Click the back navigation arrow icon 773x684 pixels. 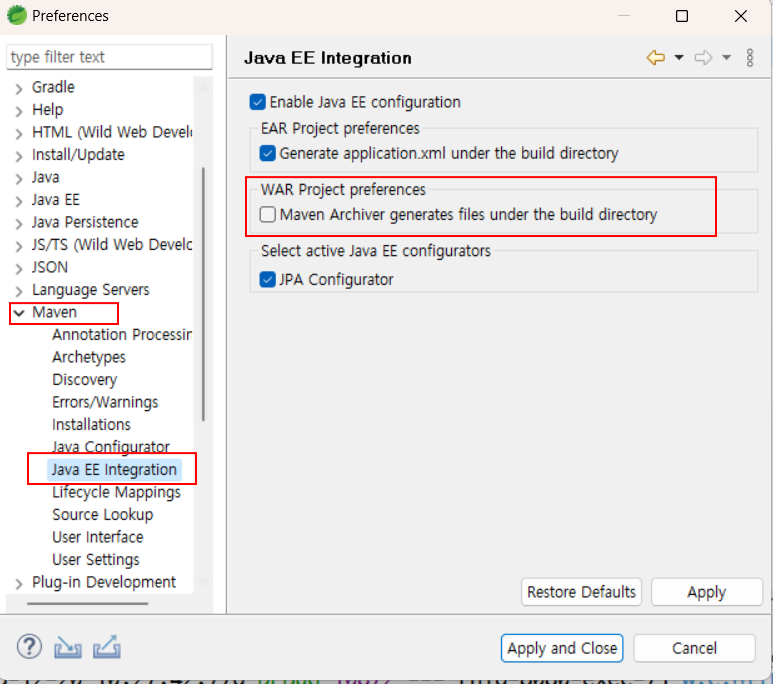pos(656,58)
